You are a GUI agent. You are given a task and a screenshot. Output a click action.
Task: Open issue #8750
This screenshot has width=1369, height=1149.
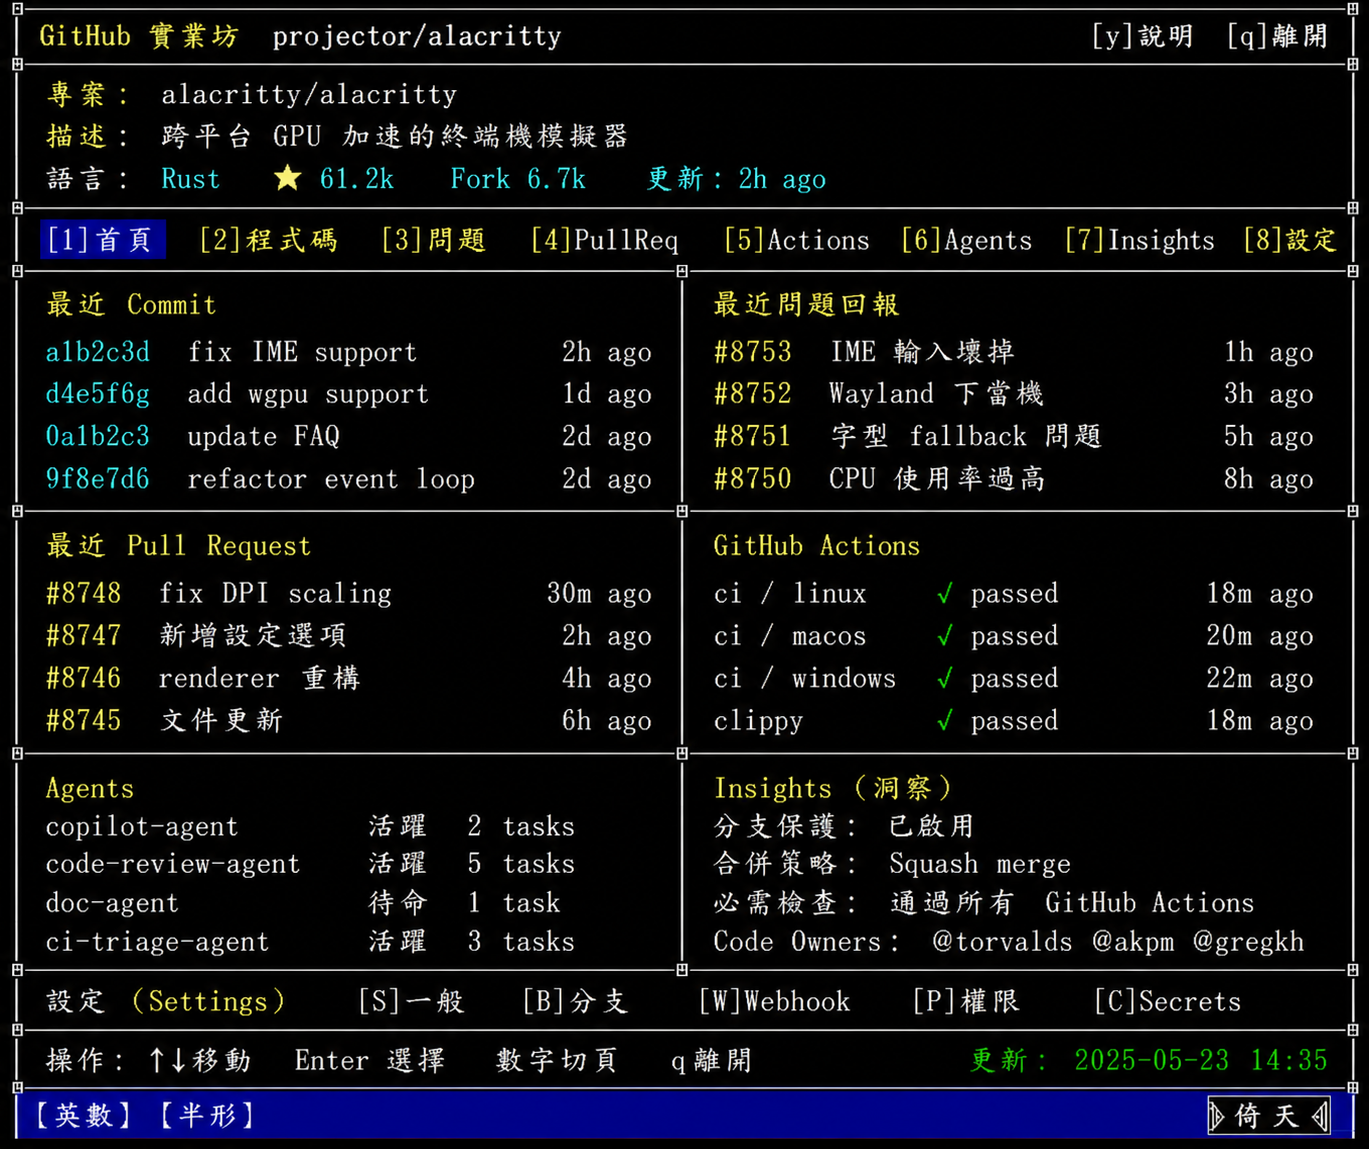pos(753,479)
